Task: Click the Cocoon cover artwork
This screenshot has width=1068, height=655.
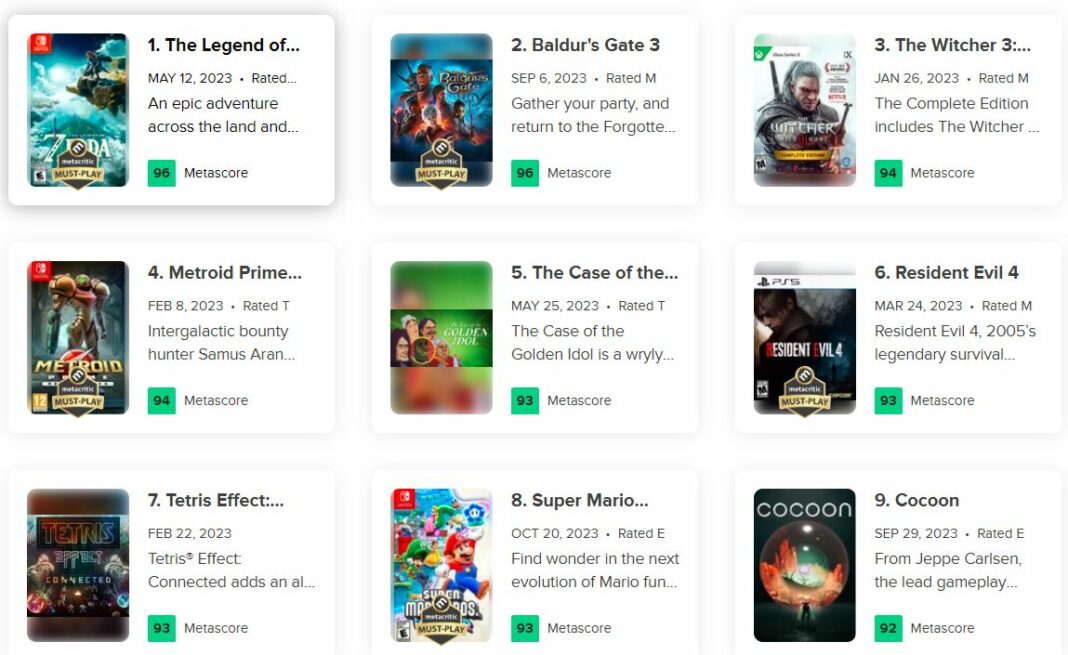Action: [805, 563]
